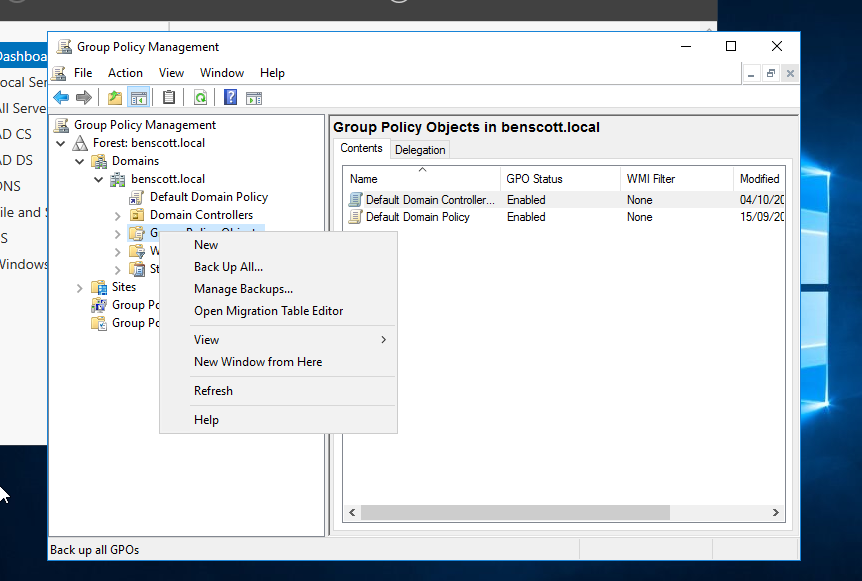Click the console document icon beside File menu
This screenshot has width=862, height=581.
(59, 73)
